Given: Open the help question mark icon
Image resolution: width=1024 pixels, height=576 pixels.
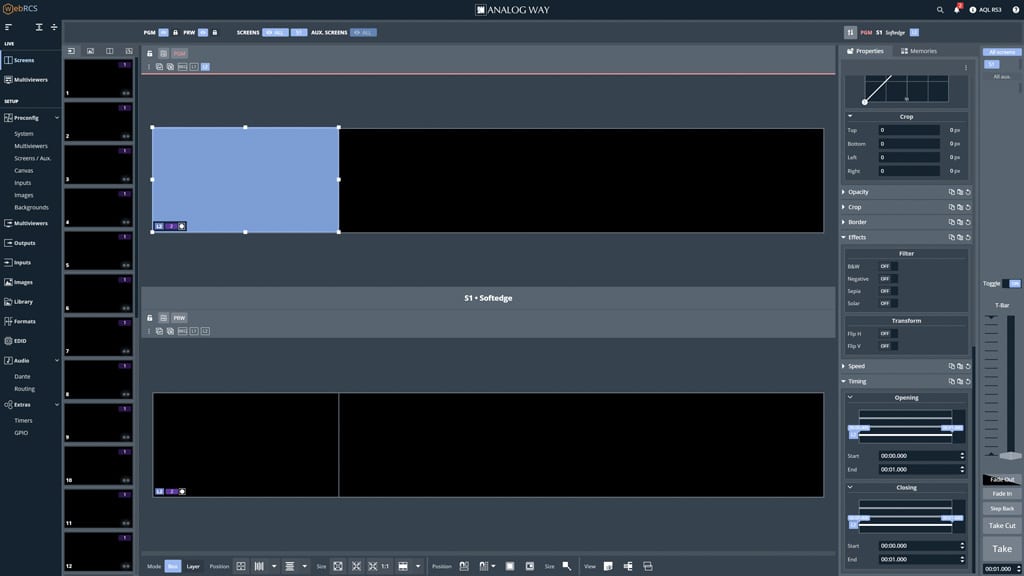Looking at the screenshot, I should click(x=972, y=10).
